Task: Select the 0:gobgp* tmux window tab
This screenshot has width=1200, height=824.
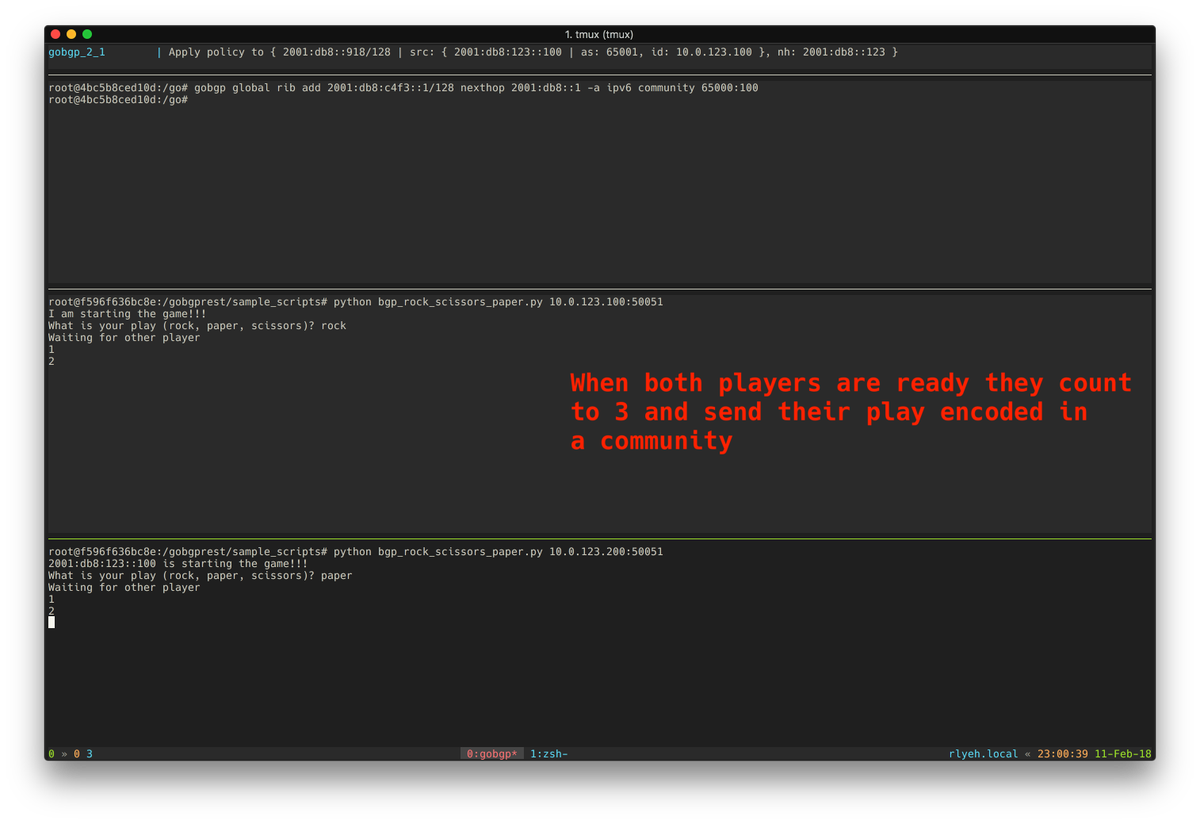Action: click(492, 753)
